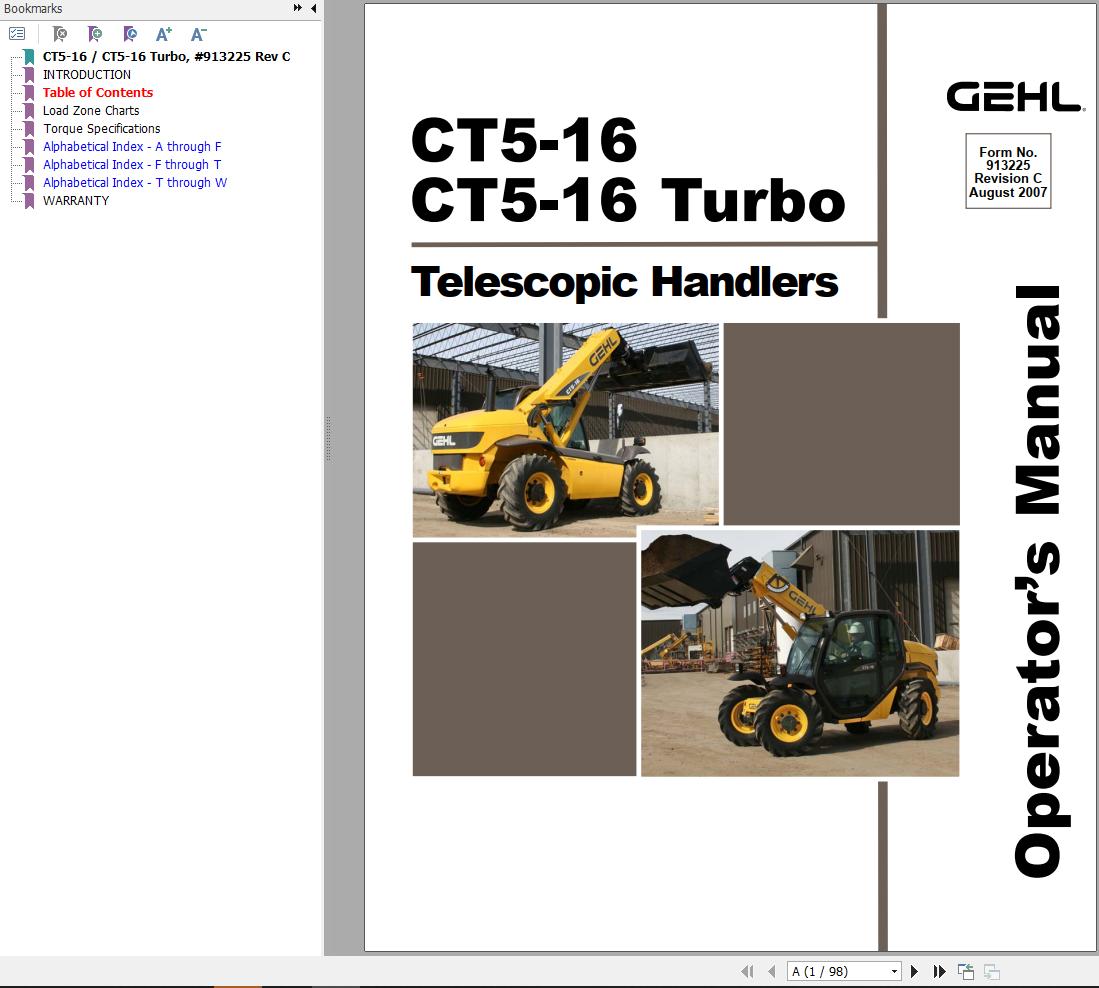Select the delete bookmark icon
Screen dimensions: 1099x988
(x=60, y=33)
